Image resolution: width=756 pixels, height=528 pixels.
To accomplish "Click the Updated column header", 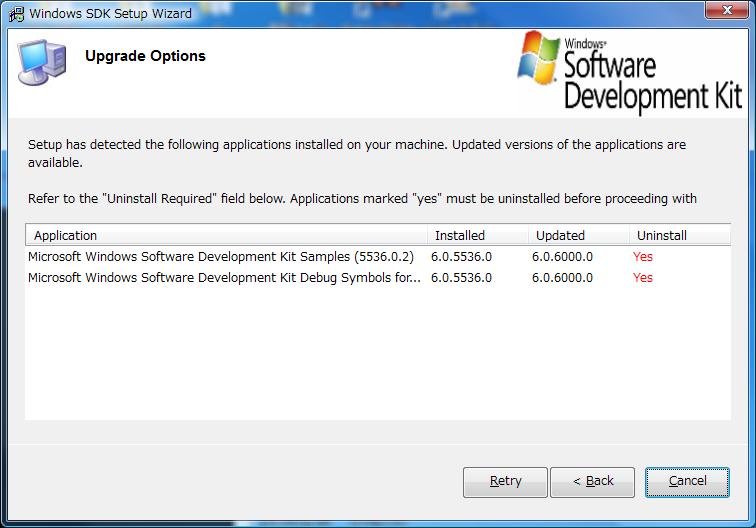I will pyautogui.click(x=577, y=236).
